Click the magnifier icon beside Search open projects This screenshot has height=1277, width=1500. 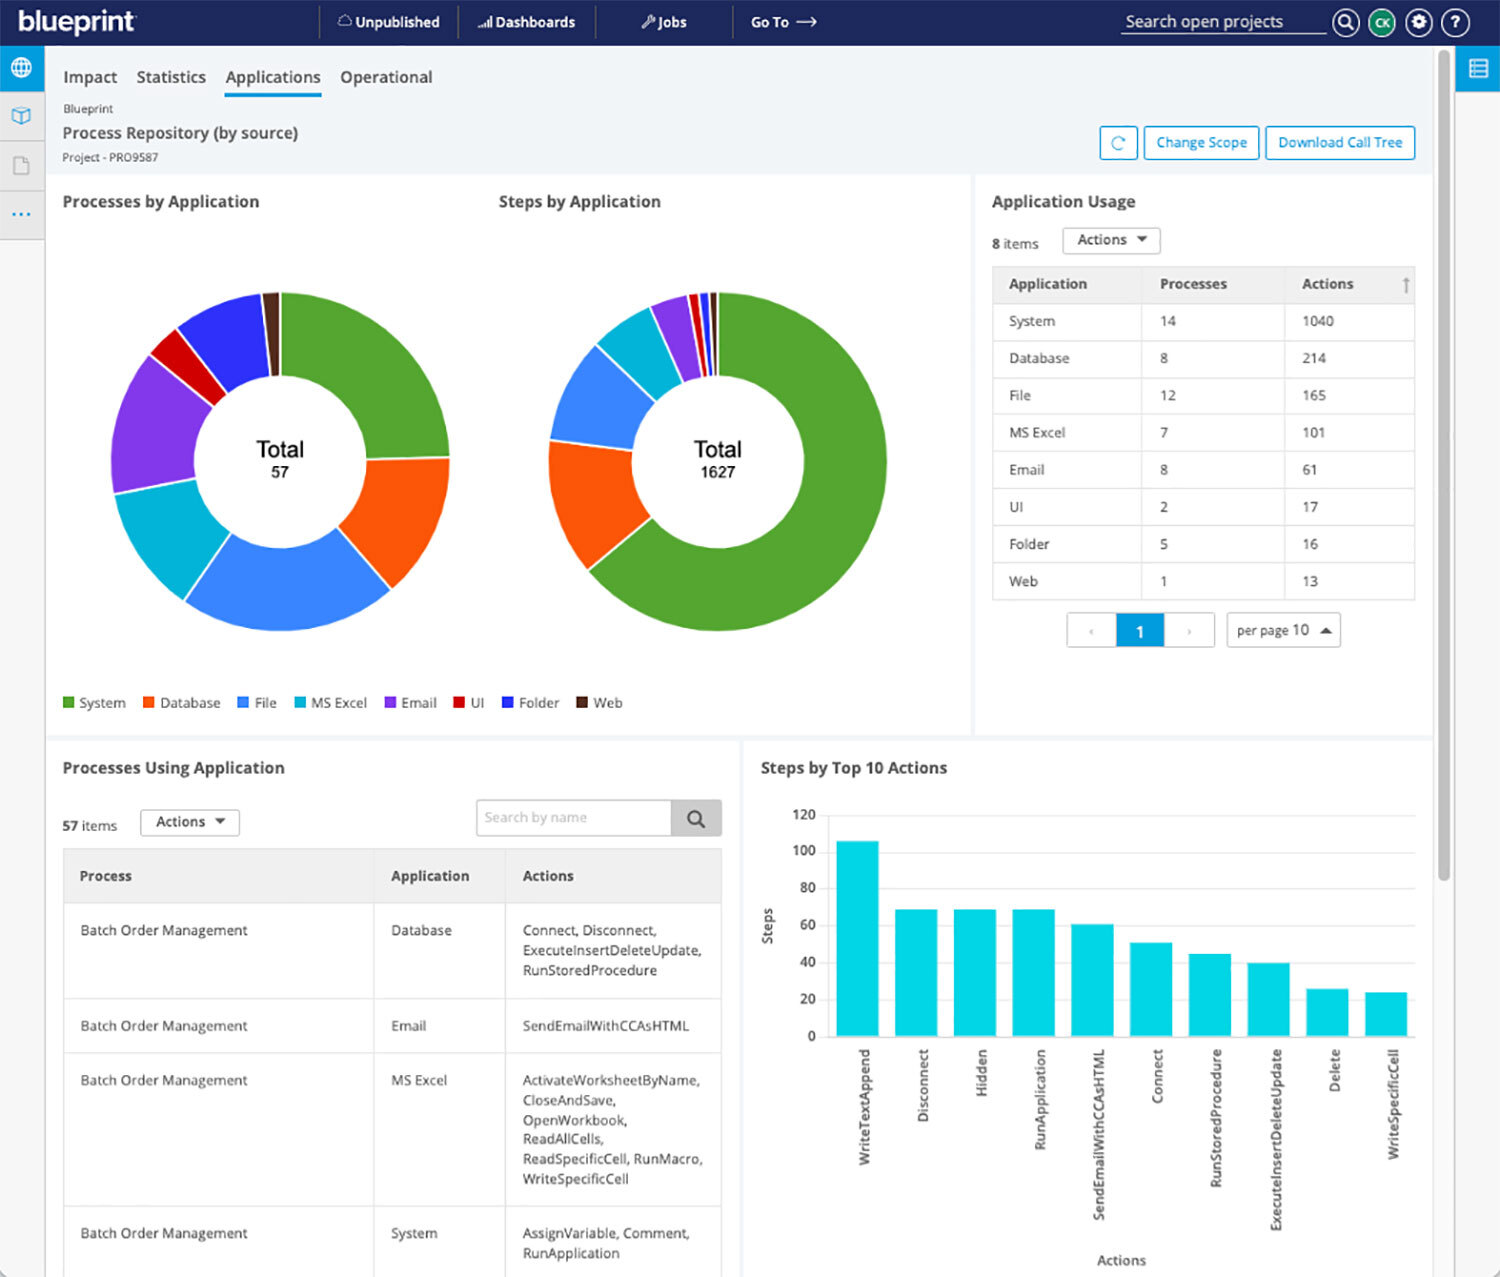tap(1346, 22)
